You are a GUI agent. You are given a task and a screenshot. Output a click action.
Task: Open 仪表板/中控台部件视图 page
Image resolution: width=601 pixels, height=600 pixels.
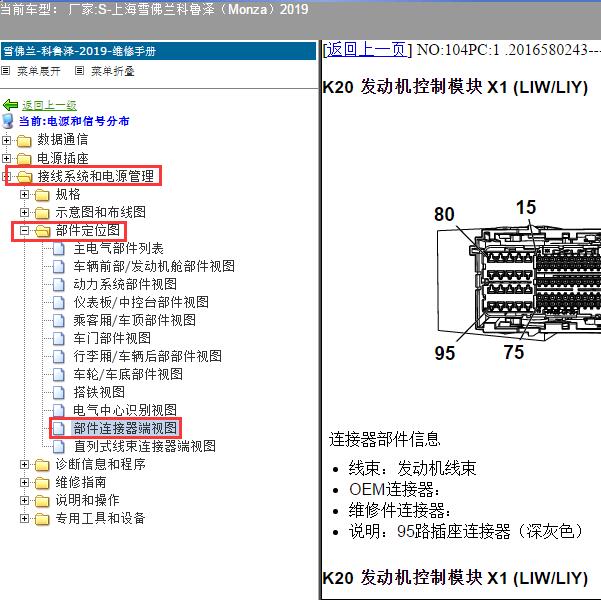[x=141, y=302]
